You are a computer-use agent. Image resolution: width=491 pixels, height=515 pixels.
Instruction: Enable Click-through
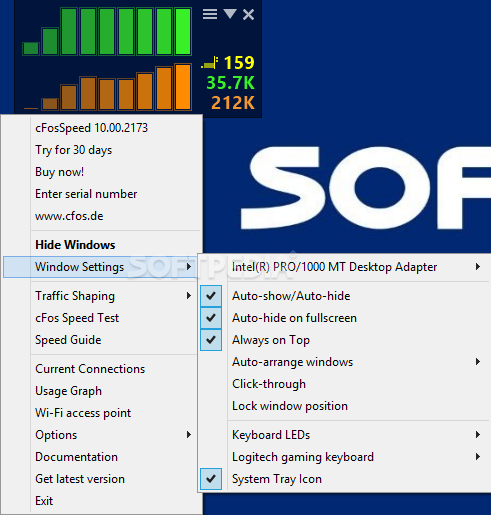[x=269, y=384]
